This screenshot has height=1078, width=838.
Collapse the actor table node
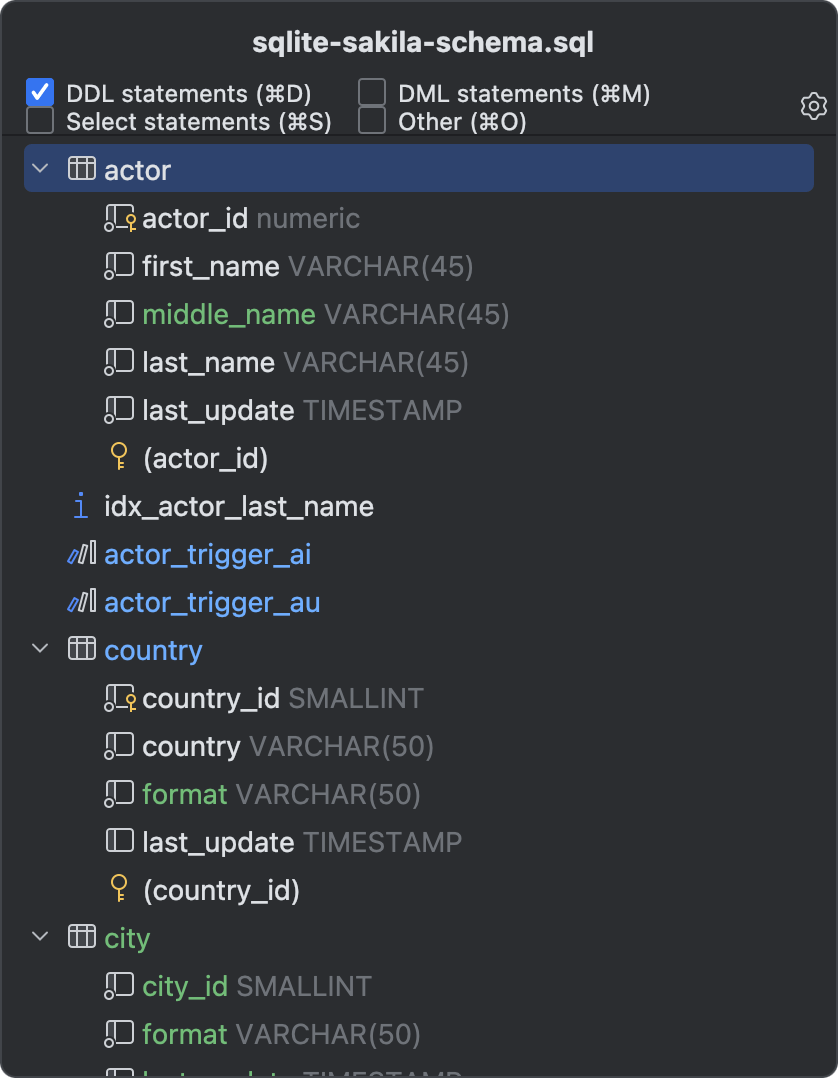click(x=39, y=168)
